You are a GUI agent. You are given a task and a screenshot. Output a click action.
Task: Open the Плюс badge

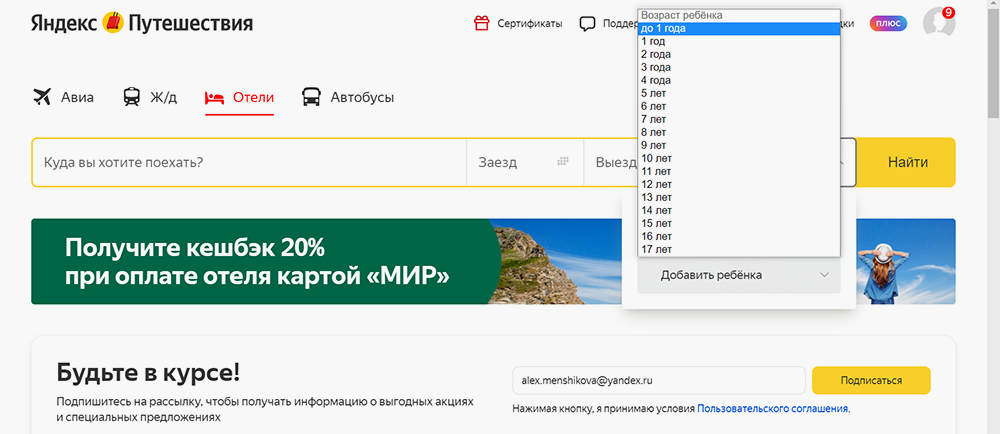pos(888,24)
